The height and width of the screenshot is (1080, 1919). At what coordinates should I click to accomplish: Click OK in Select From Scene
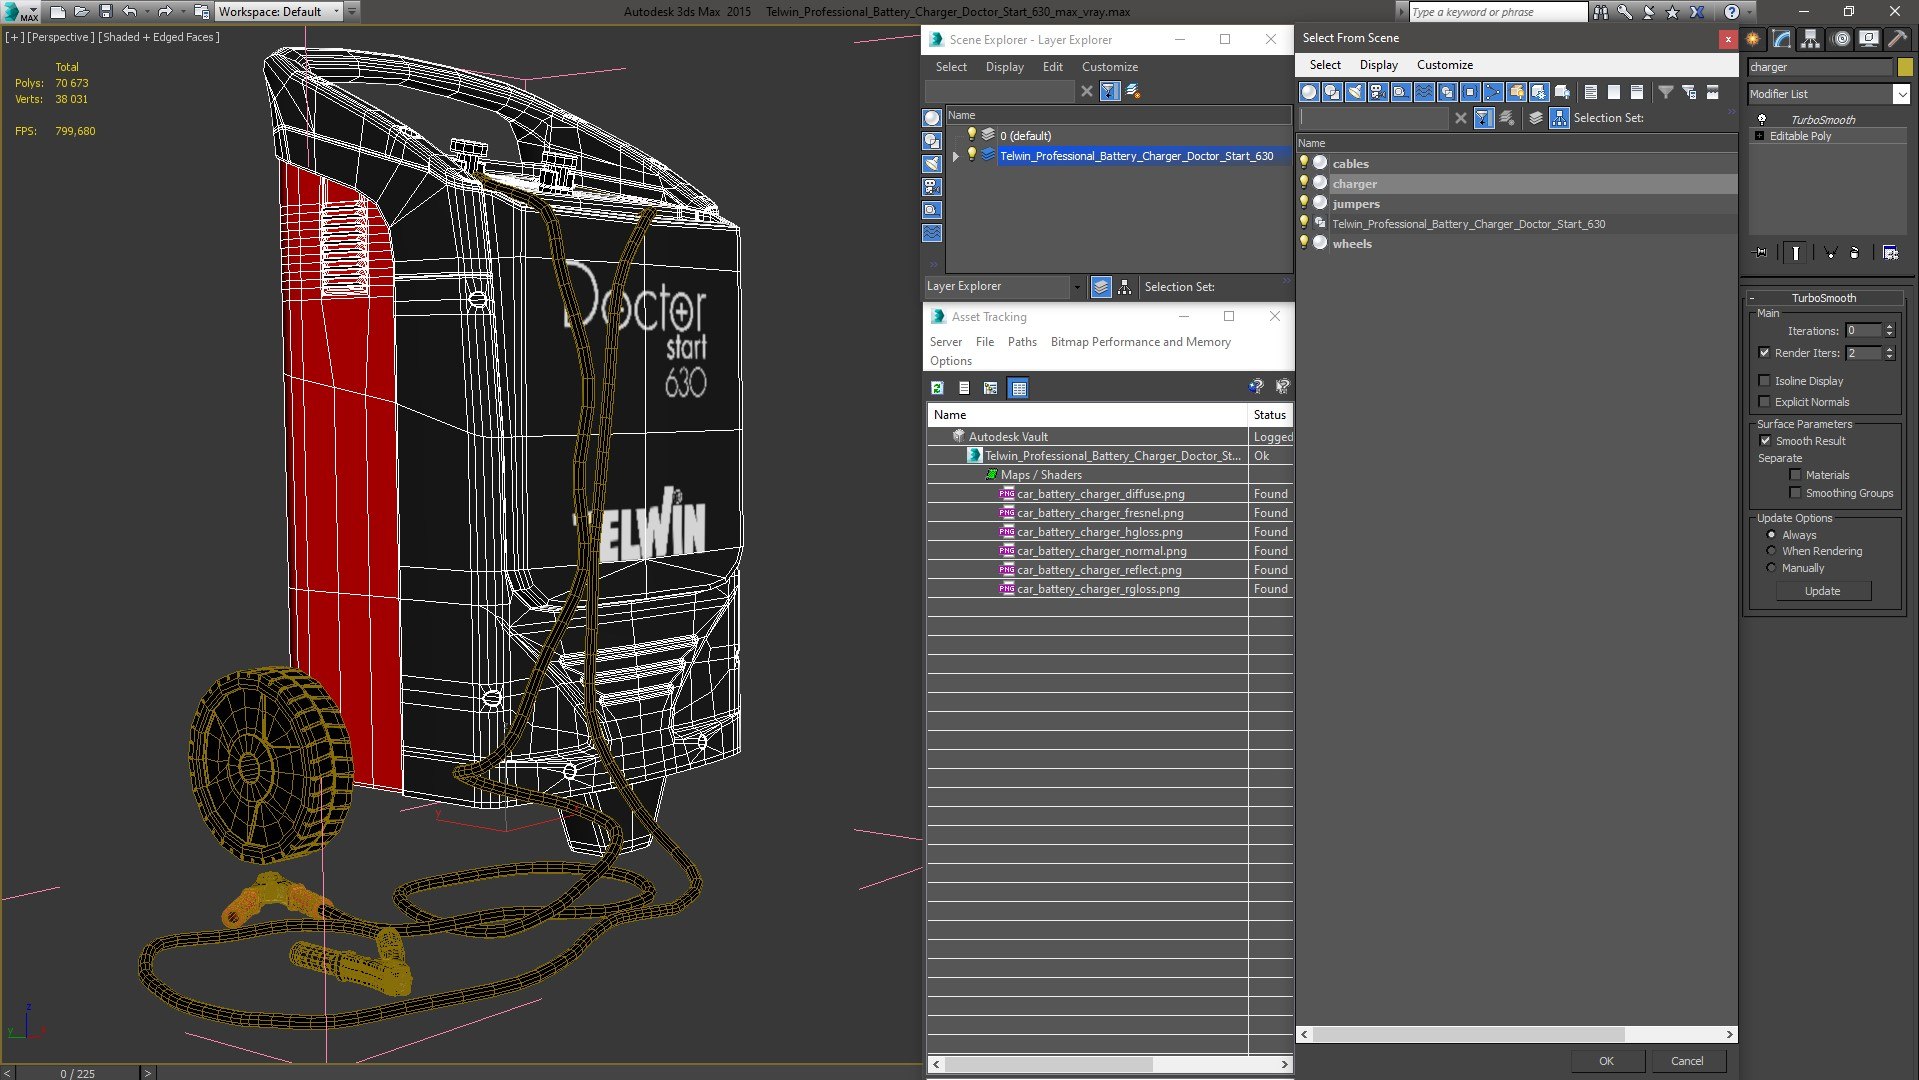pos(1606,1061)
